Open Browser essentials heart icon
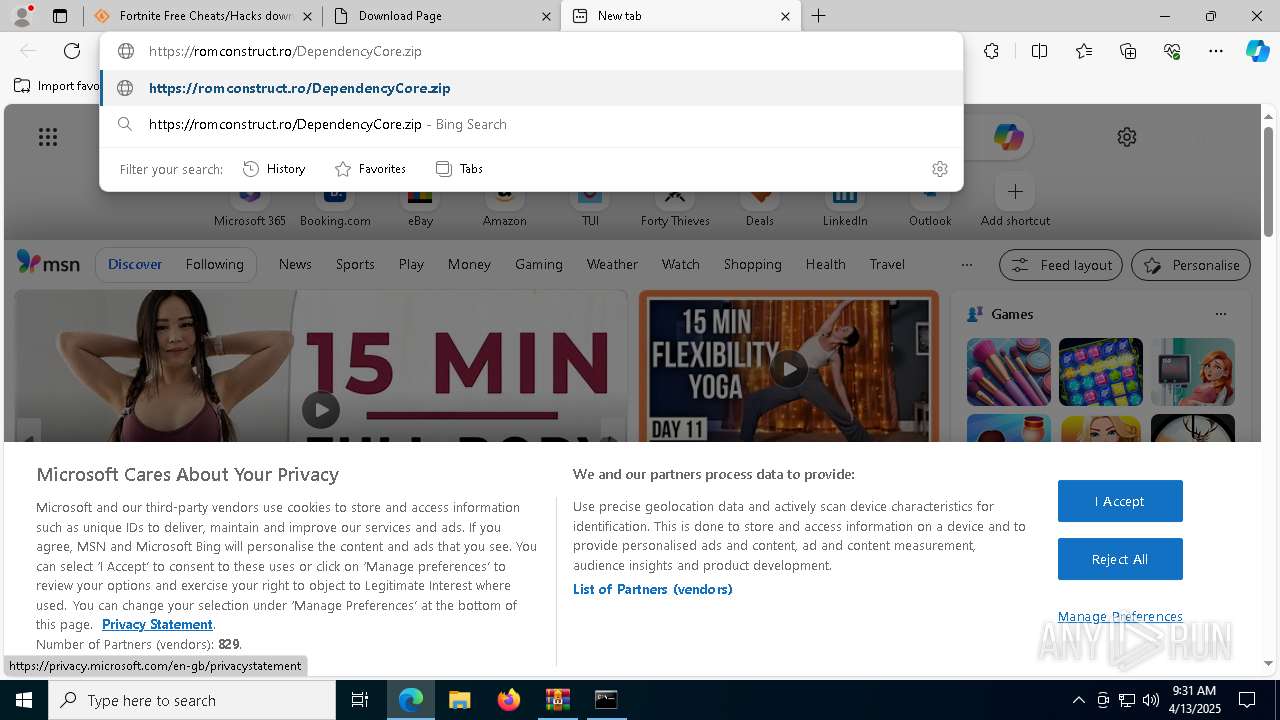 [x=1172, y=51]
